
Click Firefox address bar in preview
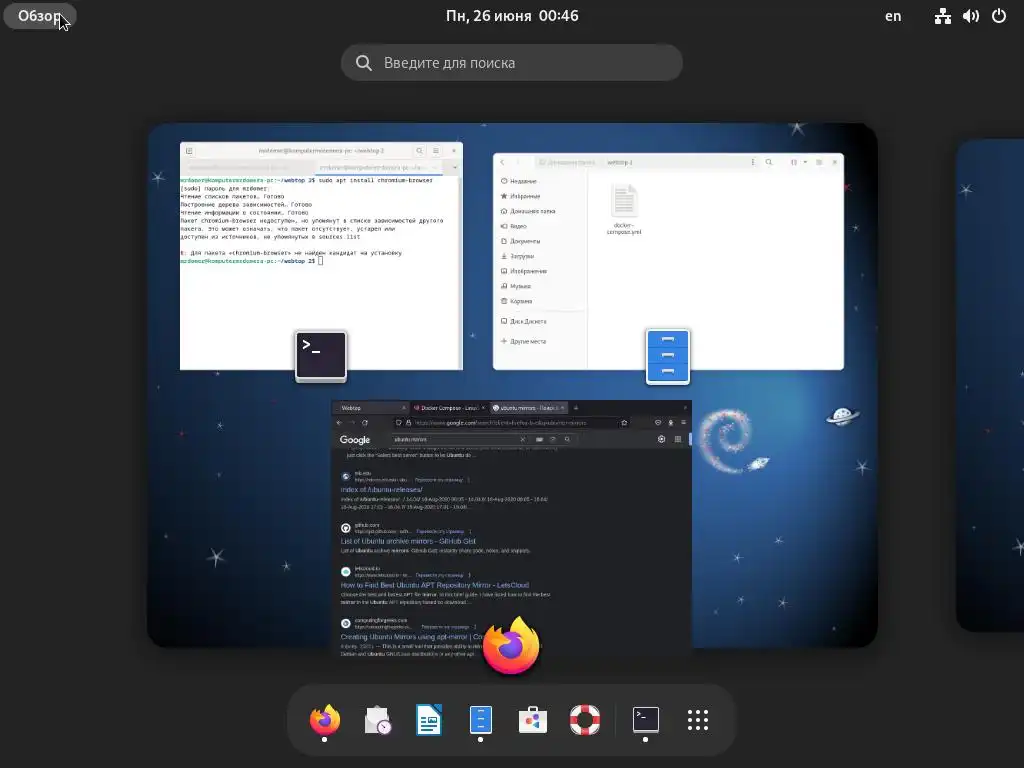tap(512, 423)
